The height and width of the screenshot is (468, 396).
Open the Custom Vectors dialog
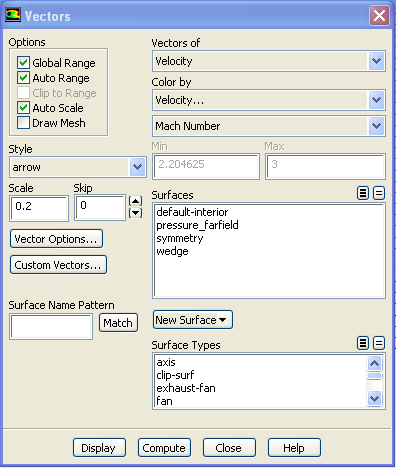pos(58,265)
